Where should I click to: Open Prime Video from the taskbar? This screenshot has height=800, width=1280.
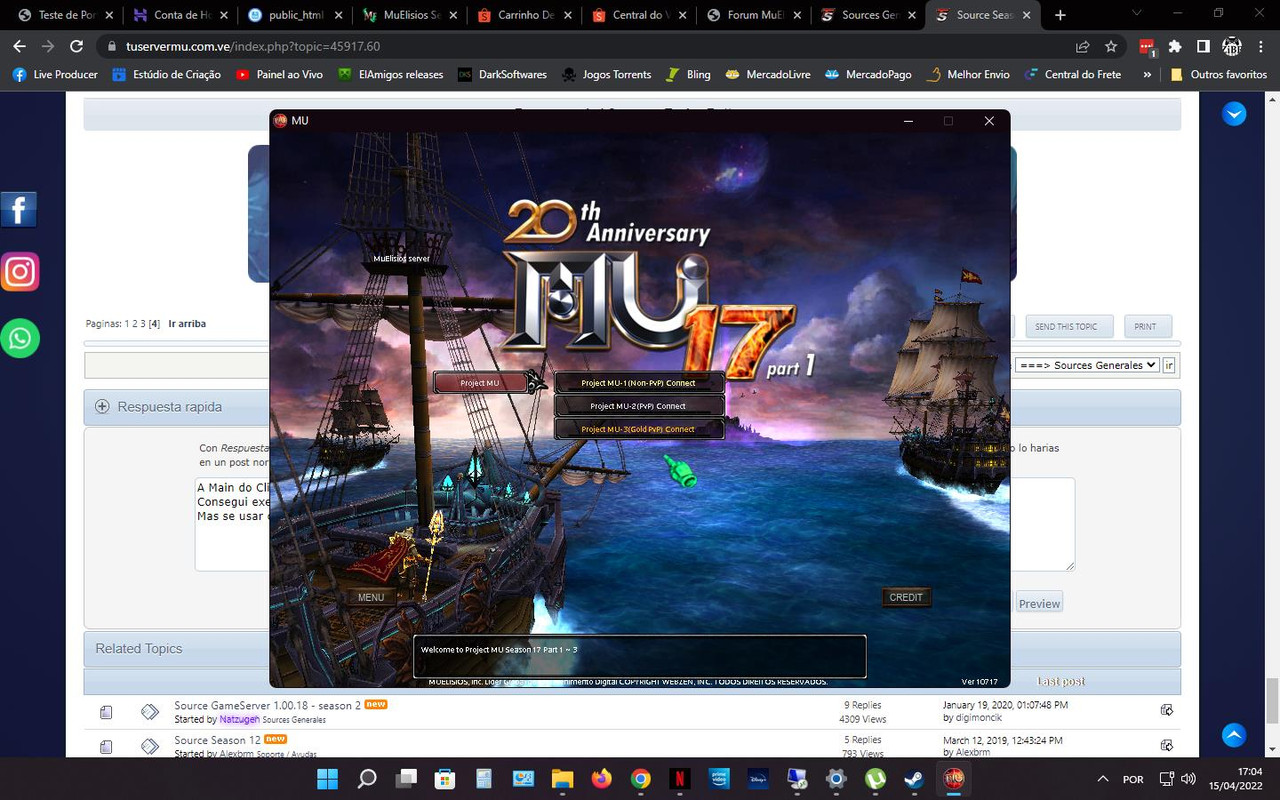(719, 778)
